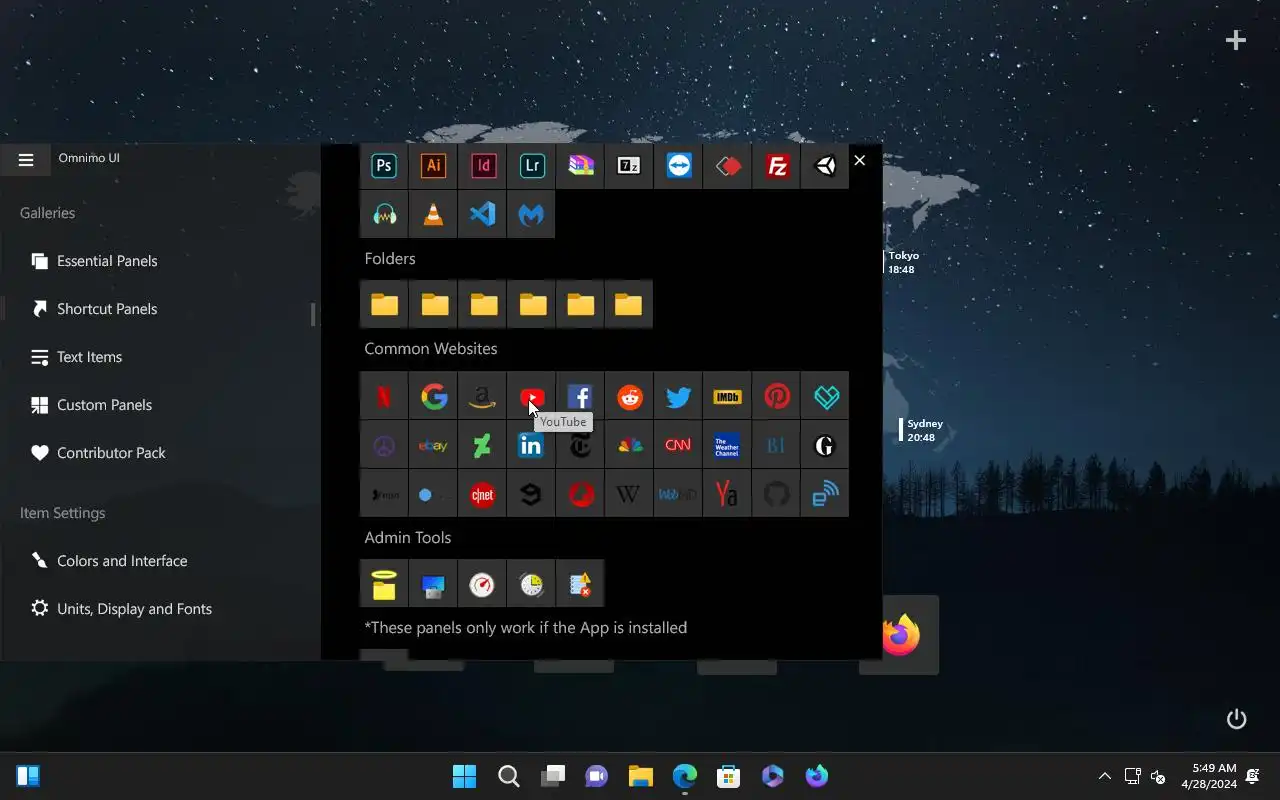This screenshot has height=800, width=1280.
Task: Open File Explorer from the taskbar
Action: pos(641,776)
